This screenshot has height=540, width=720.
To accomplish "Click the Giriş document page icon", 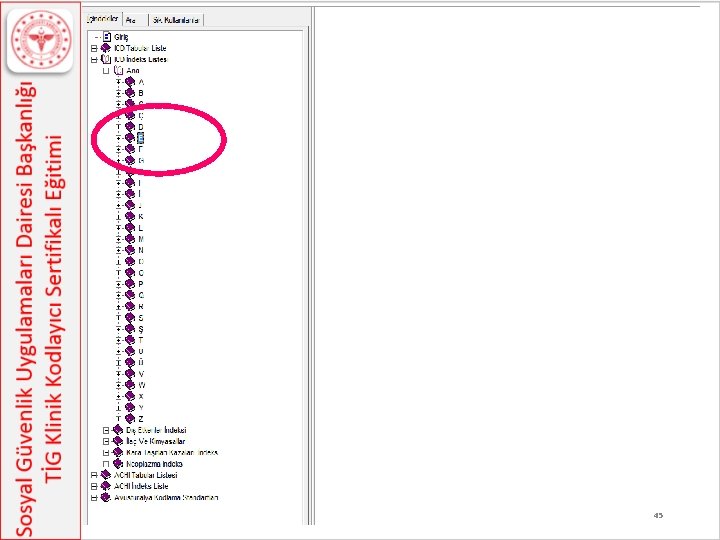I will [x=107, y=36].
